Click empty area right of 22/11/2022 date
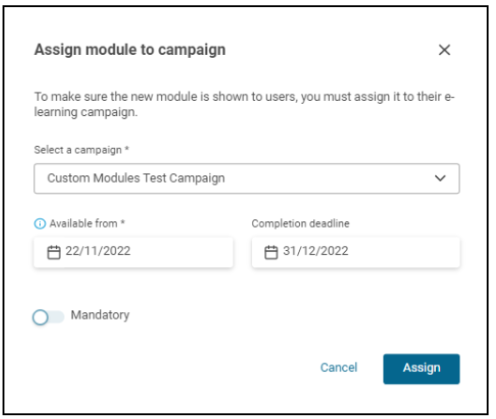The image size is (496, 419). [x=182, y=252]
